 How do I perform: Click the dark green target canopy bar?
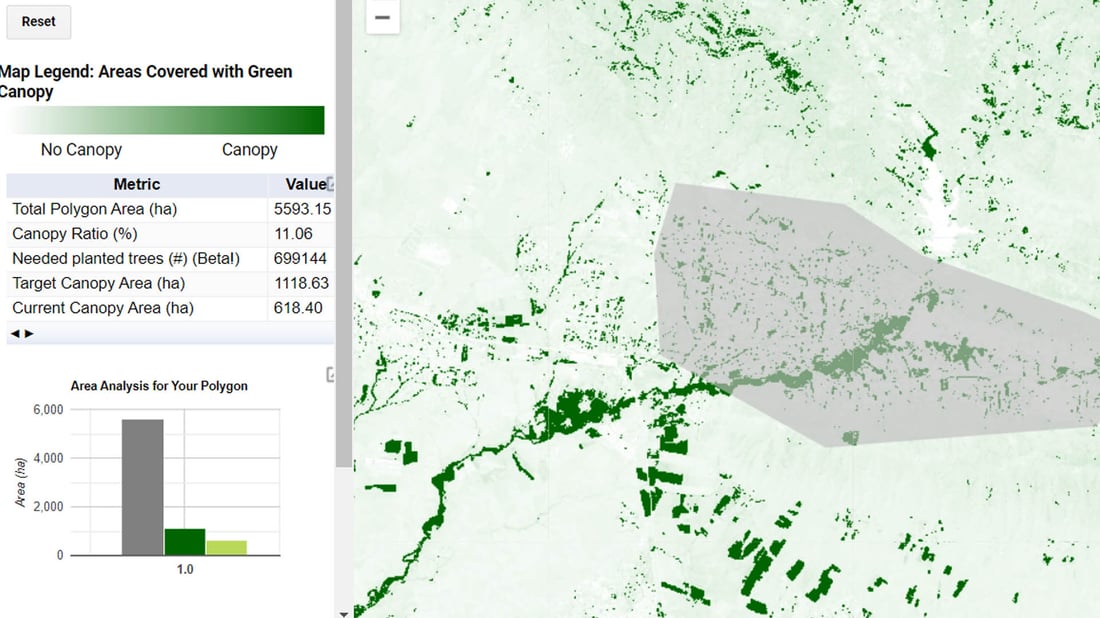(x=185, y=541)
